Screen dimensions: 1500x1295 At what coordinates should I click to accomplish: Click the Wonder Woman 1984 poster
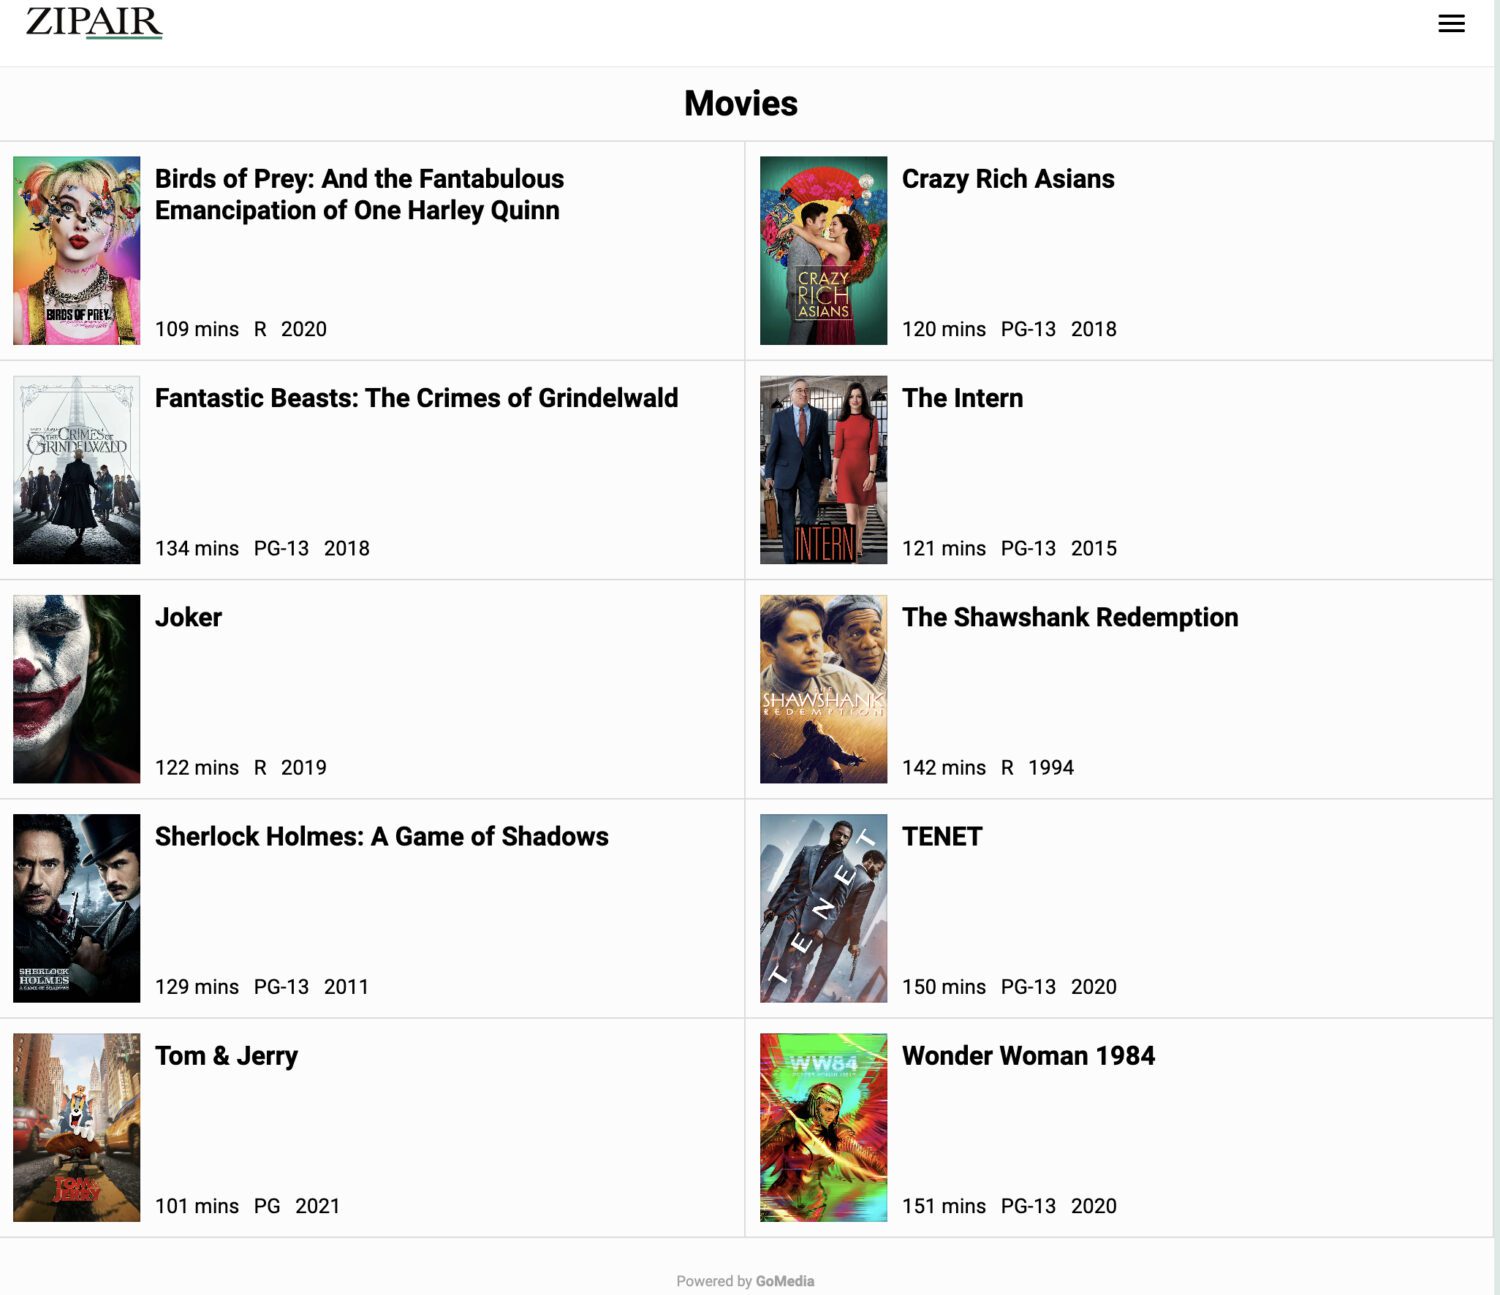coord(823,1127)
